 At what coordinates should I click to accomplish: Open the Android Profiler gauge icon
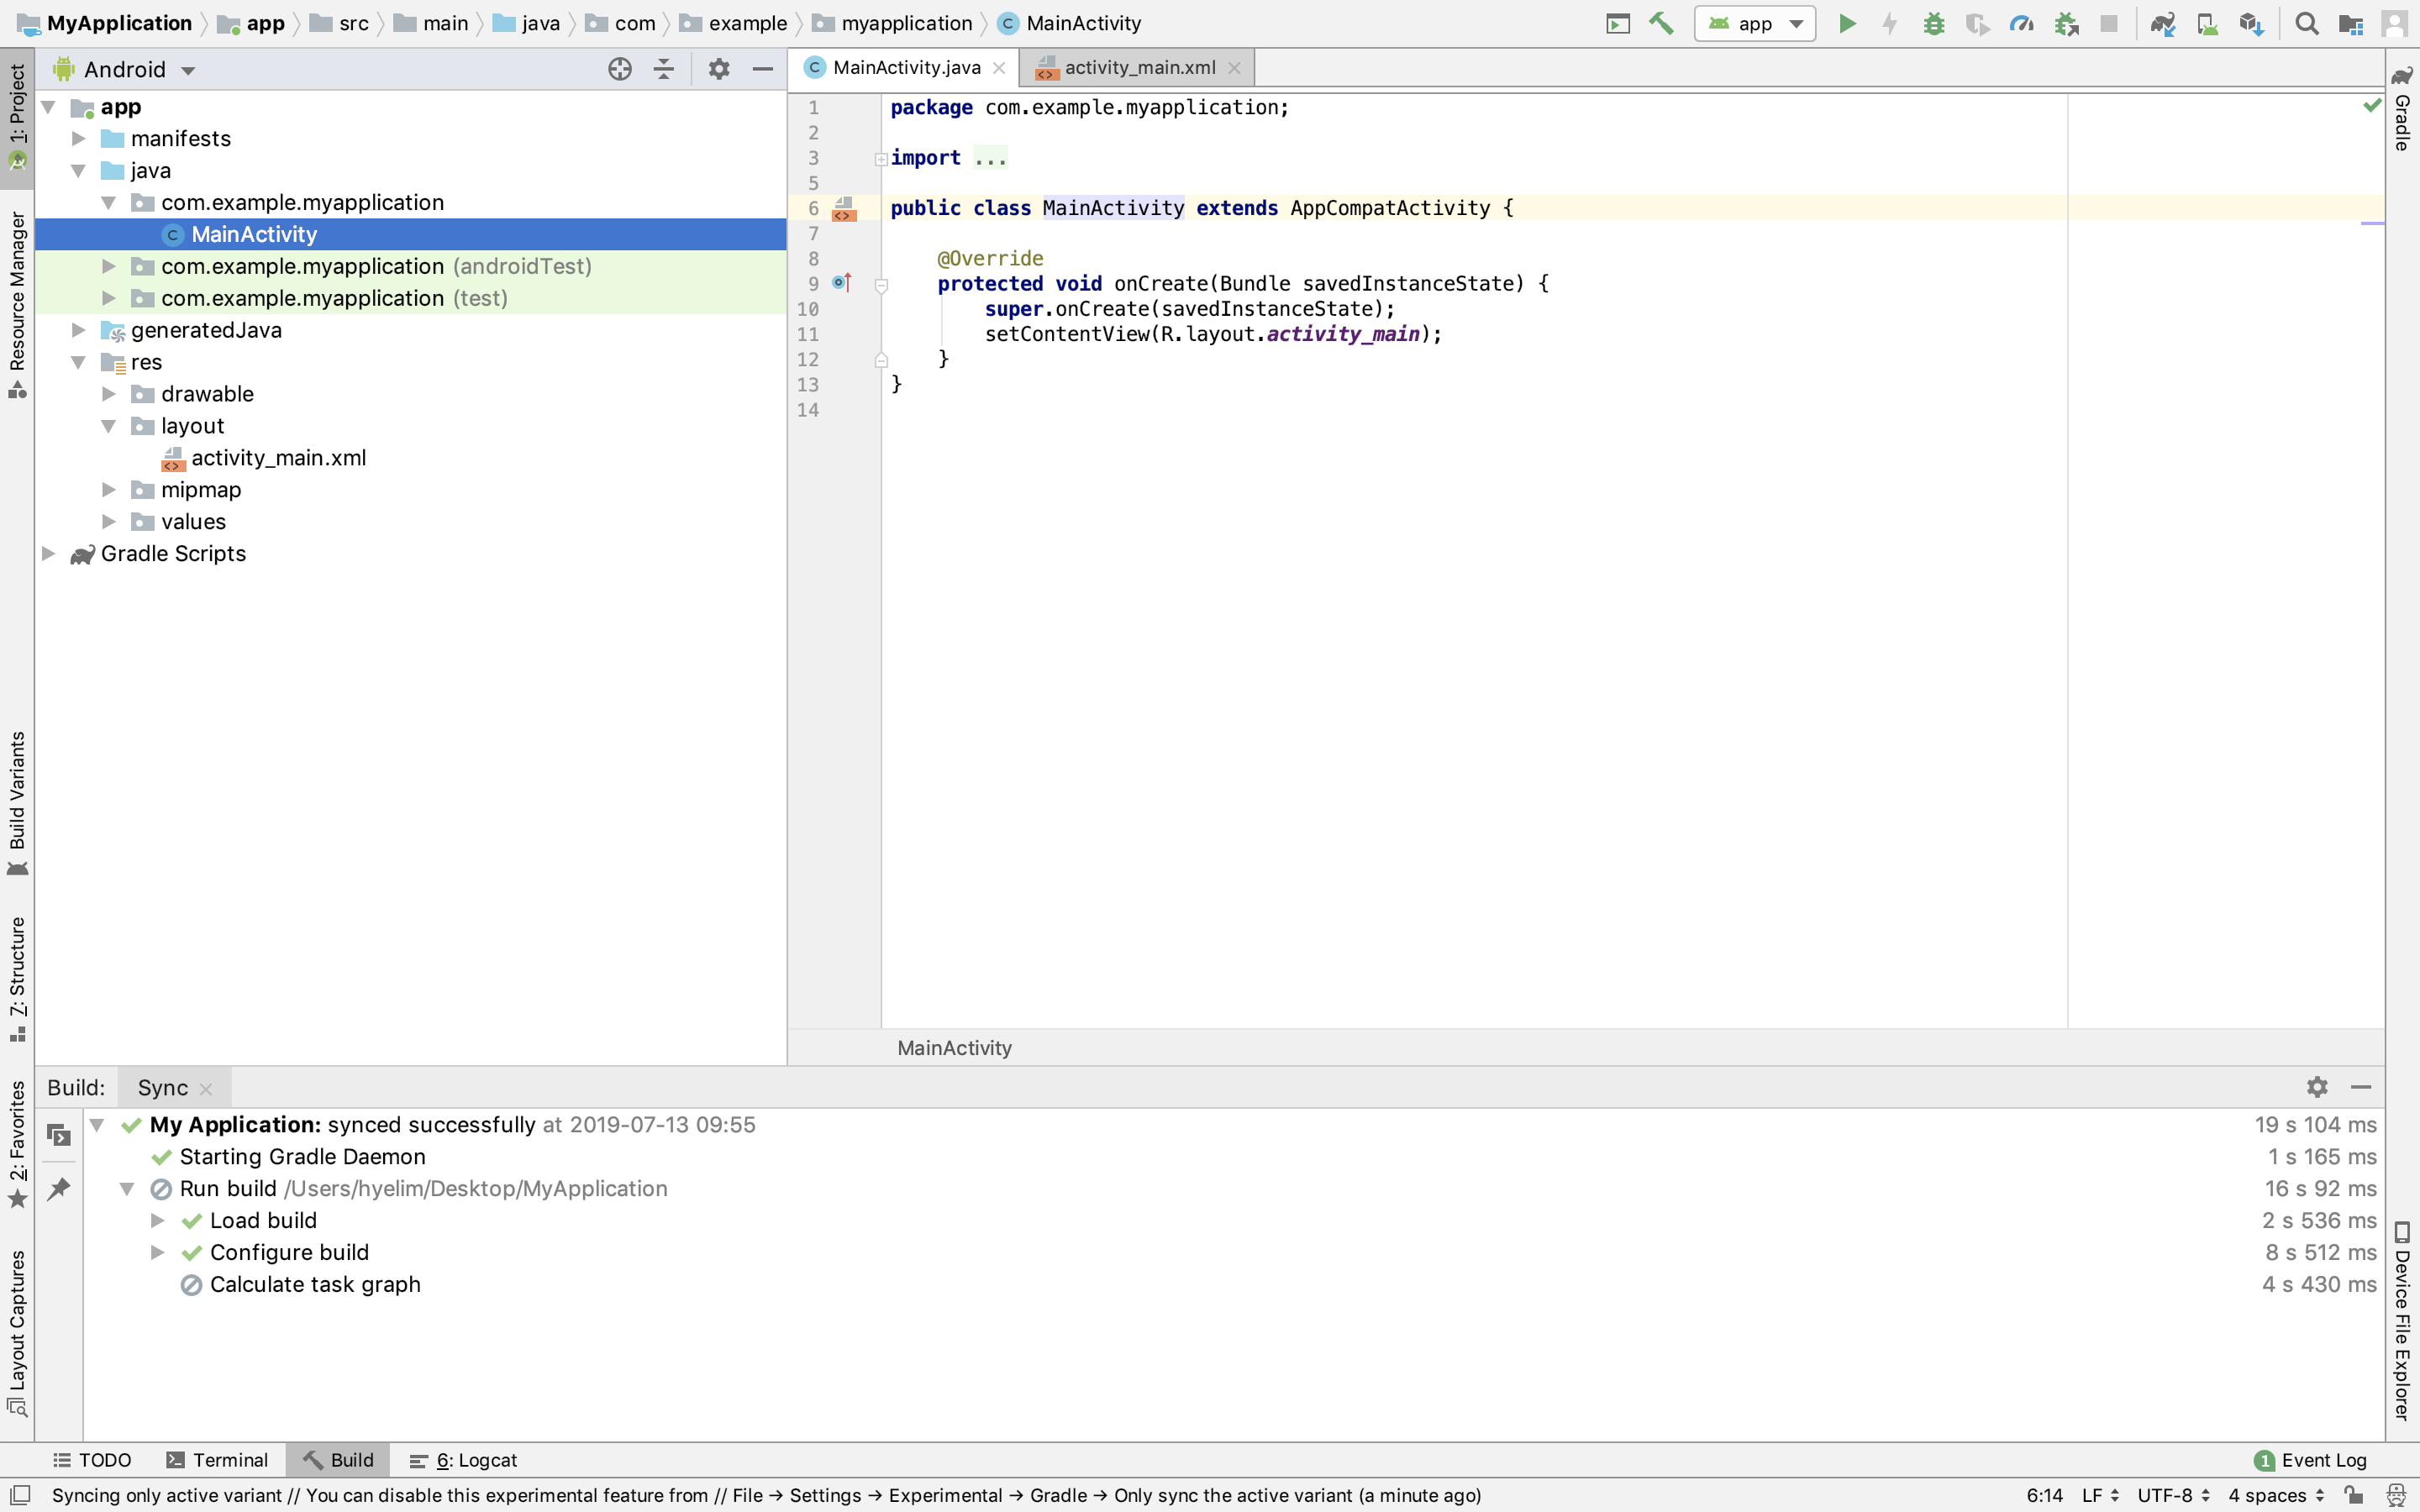pos(2021,23)
